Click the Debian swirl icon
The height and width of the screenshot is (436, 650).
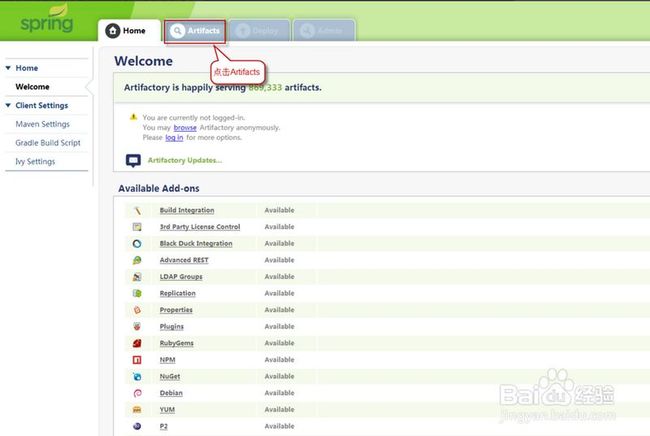point(137,393)
